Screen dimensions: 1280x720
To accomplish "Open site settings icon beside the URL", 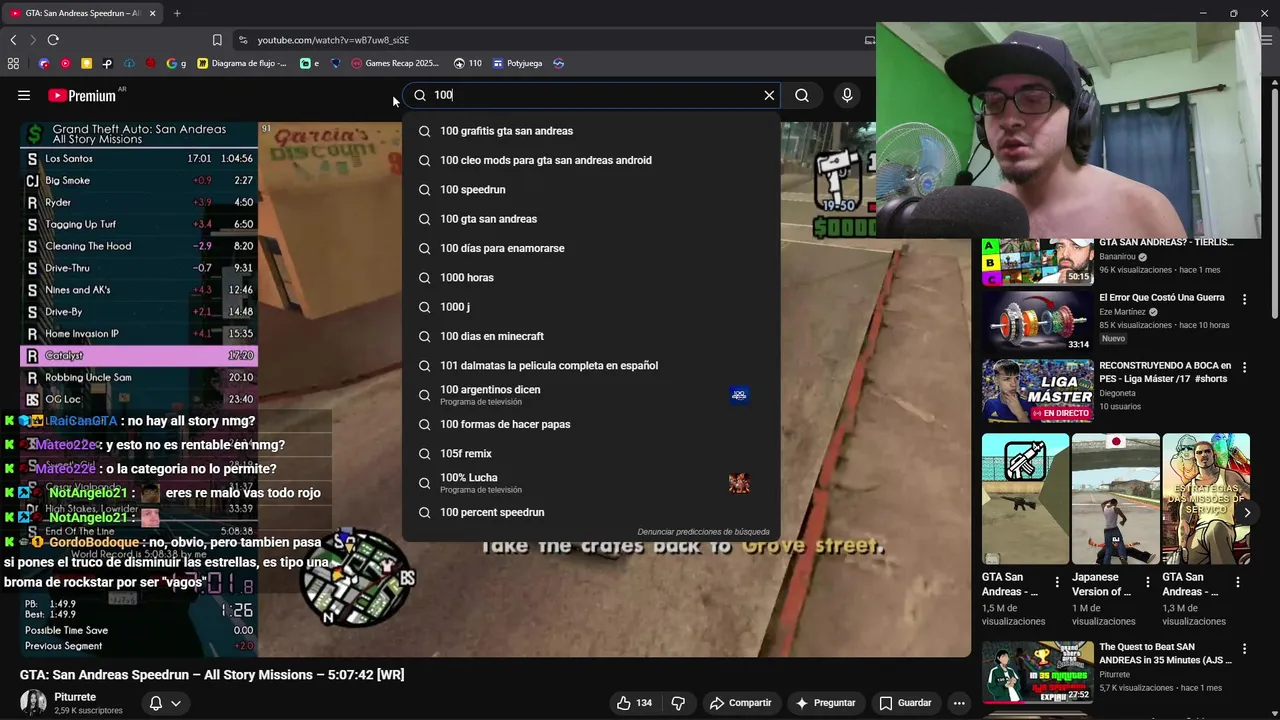I will [x=242, y=40].
